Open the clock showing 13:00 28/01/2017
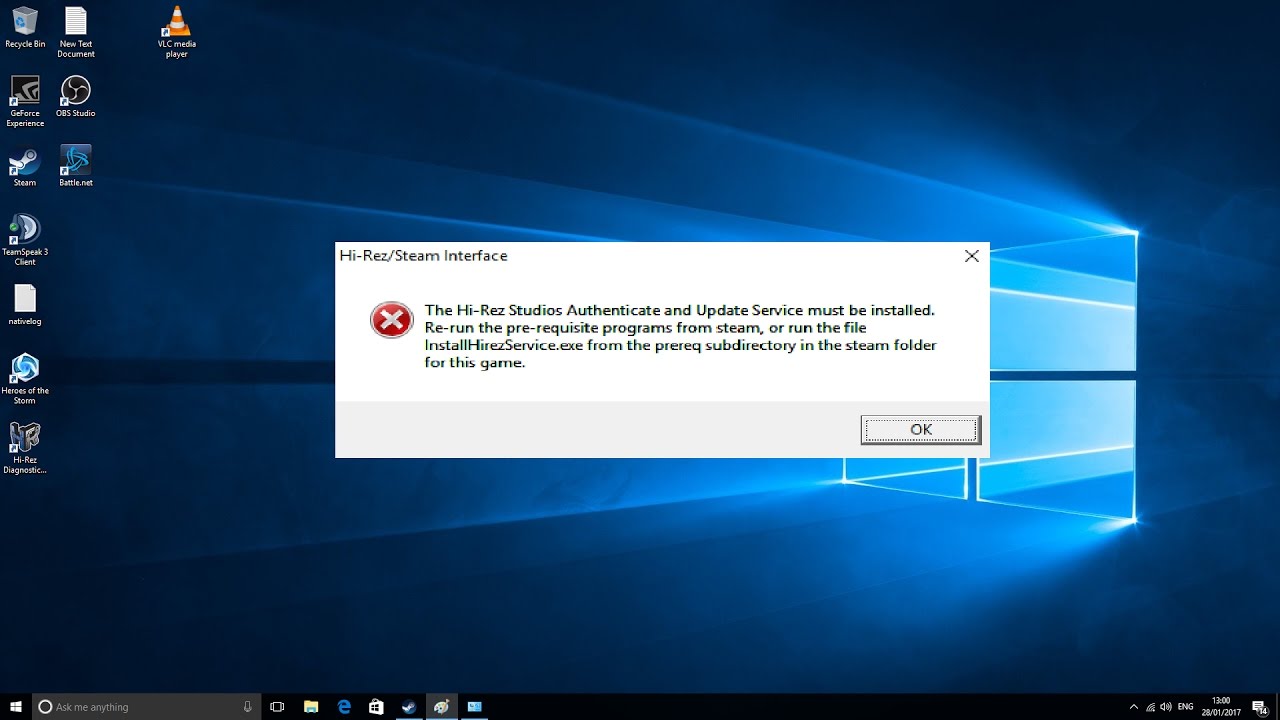 1223,707
